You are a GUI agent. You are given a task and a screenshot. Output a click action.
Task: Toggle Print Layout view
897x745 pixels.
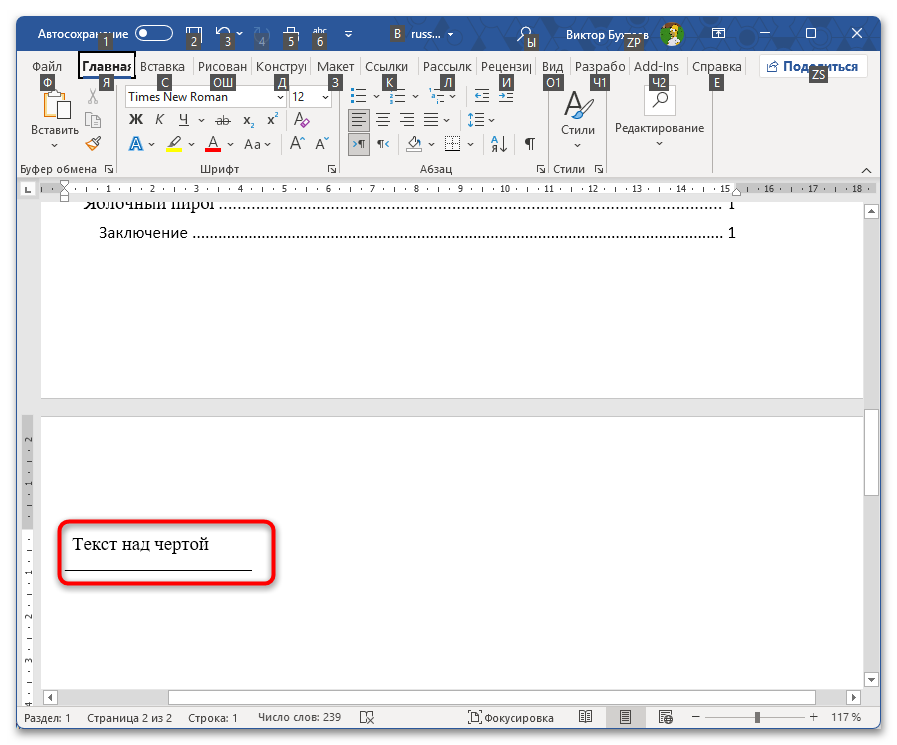point(625,717)
